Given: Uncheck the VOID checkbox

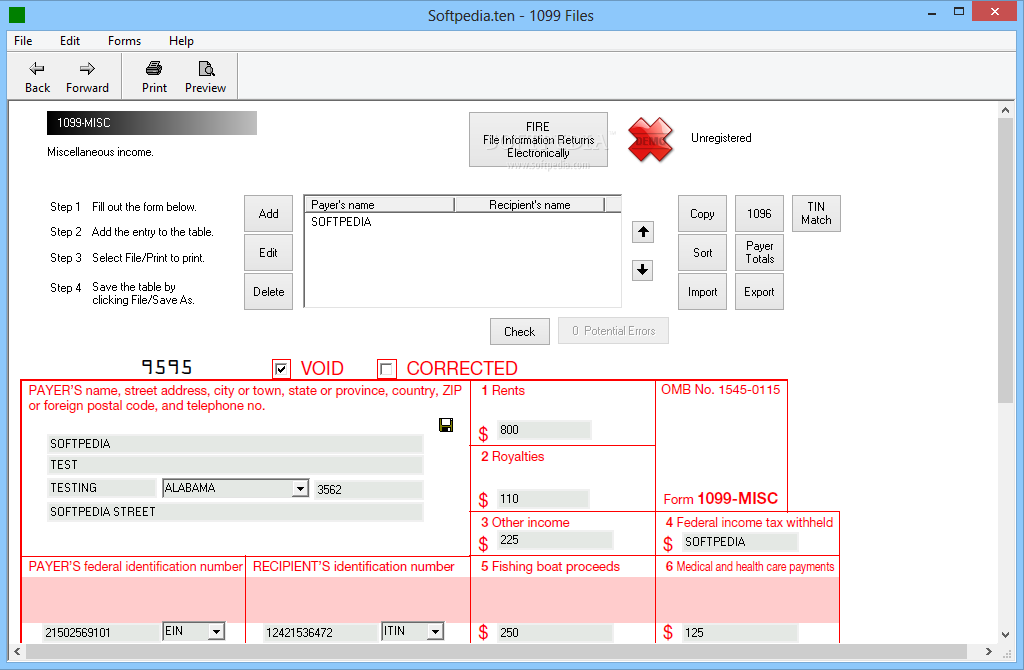Looking at the screenshot, I should [281, 369].
